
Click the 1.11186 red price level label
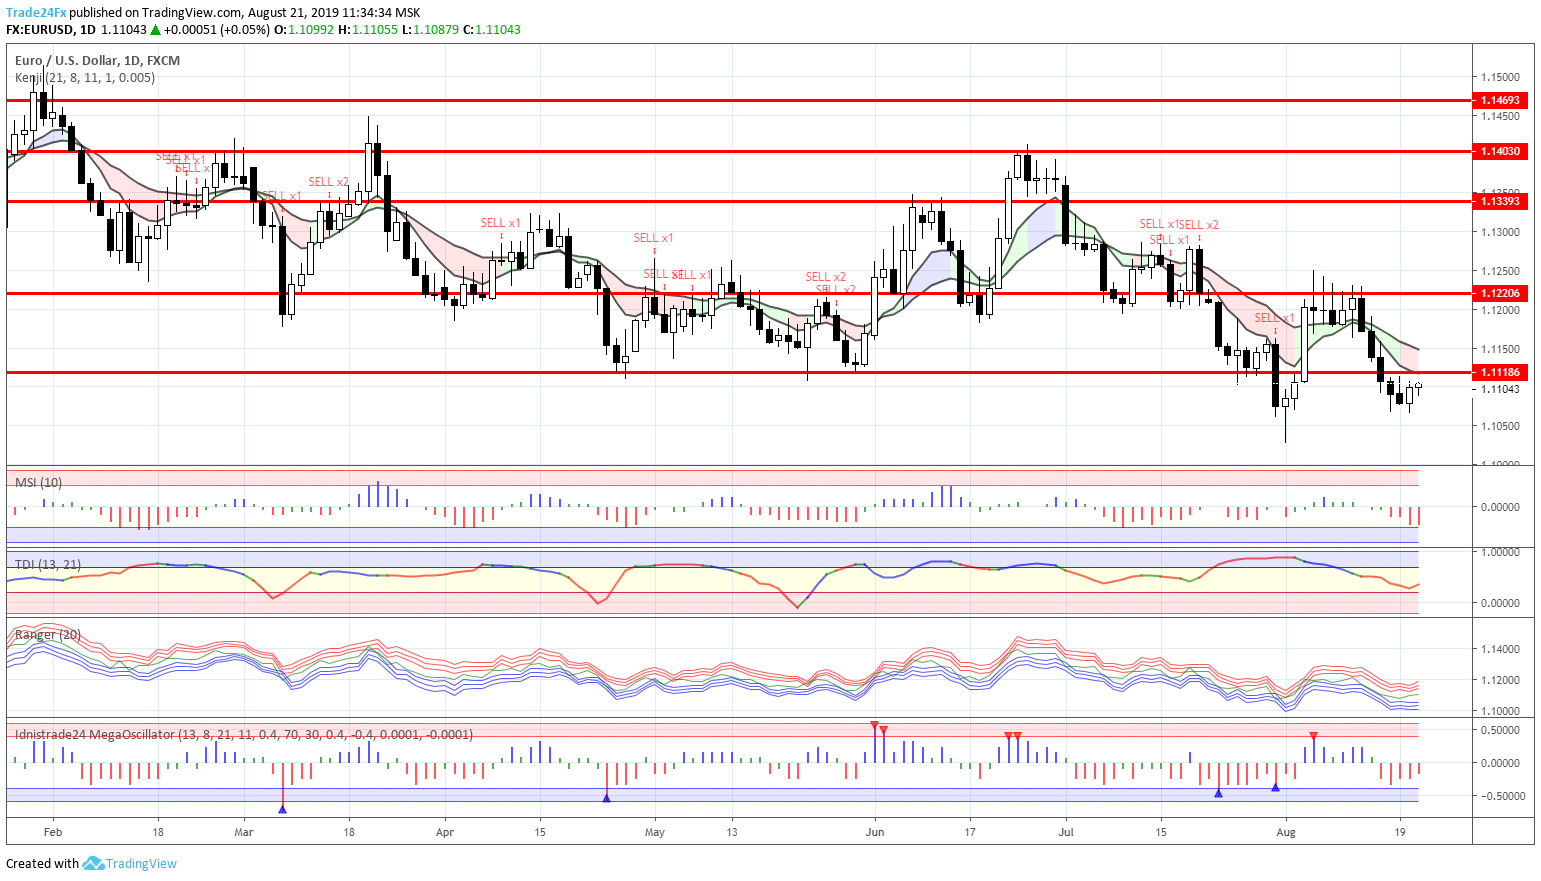pyautogui.click(x=1500, y=372)
